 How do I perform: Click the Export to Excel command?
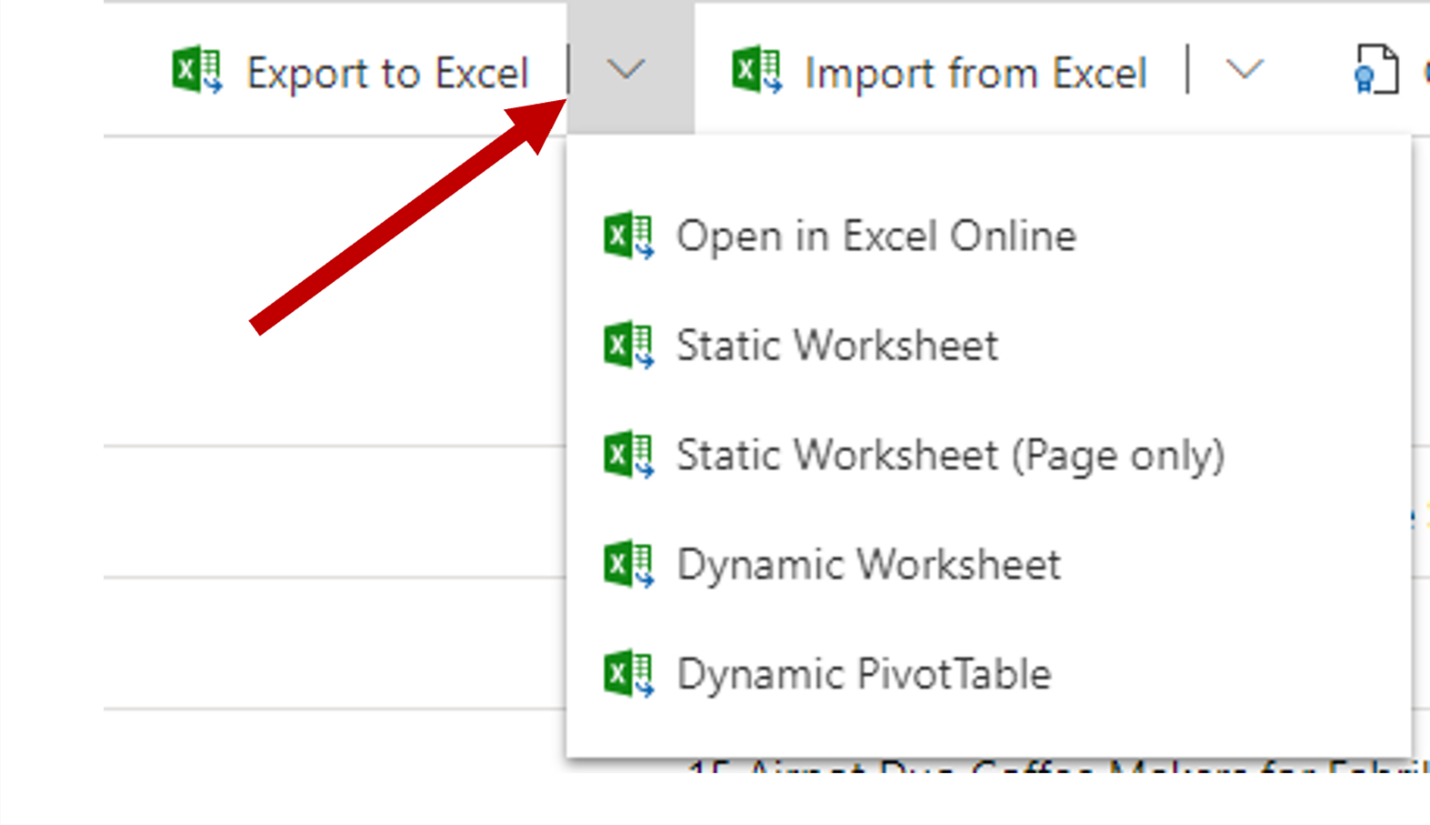click(389, 71)
